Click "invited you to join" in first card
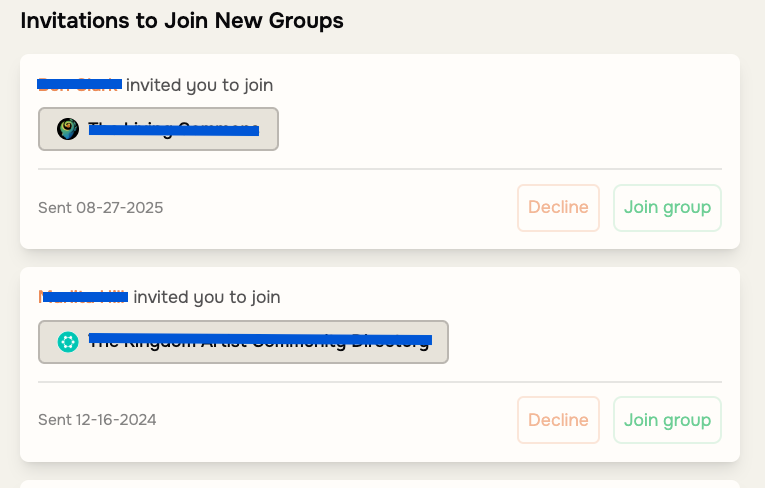Screen dimensions: 765x488 tap(199, 85)
